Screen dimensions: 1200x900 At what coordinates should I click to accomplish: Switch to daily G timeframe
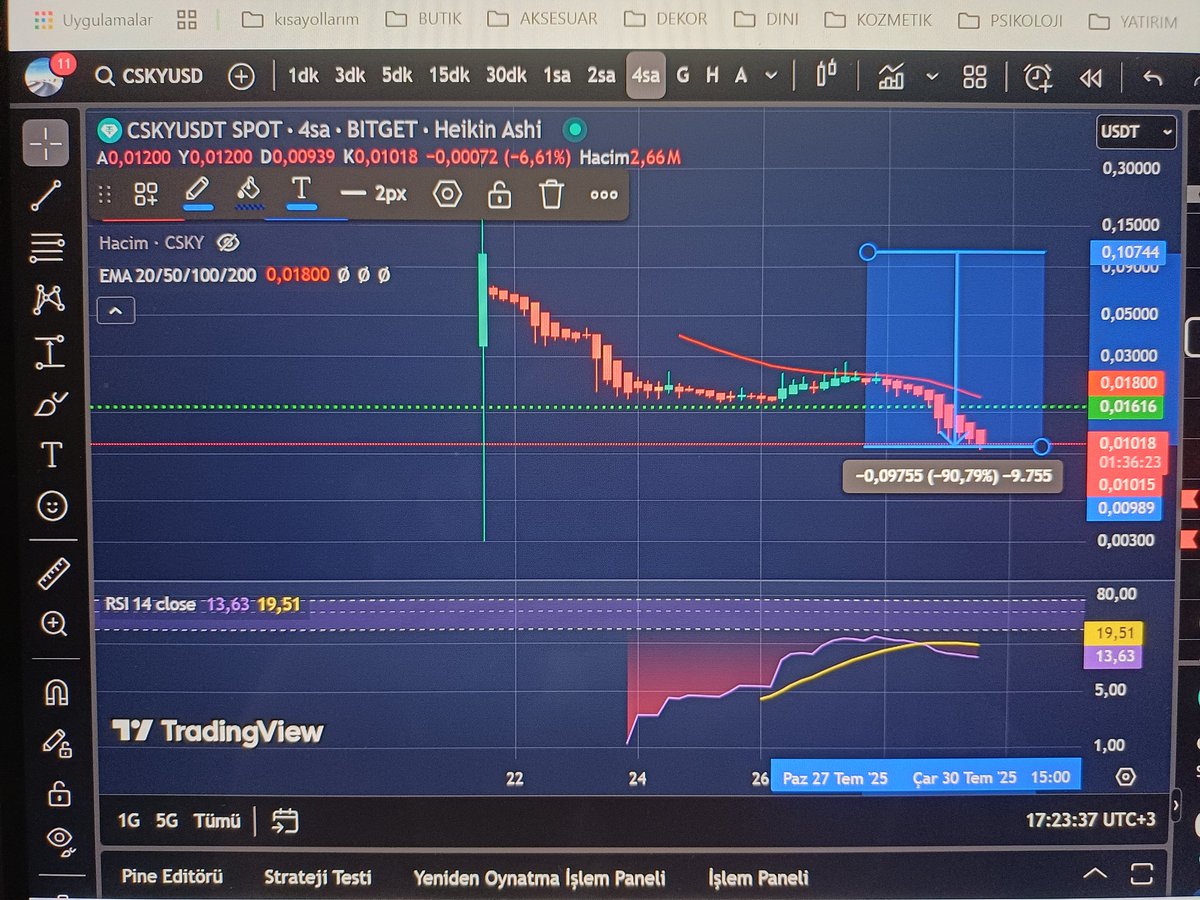coord(683,76)
